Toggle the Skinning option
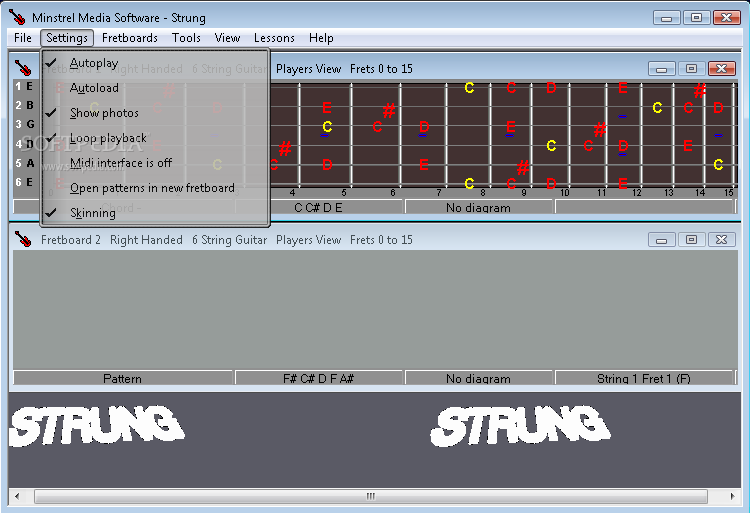This screenshot has height=513, width=750. pos(155,213)
